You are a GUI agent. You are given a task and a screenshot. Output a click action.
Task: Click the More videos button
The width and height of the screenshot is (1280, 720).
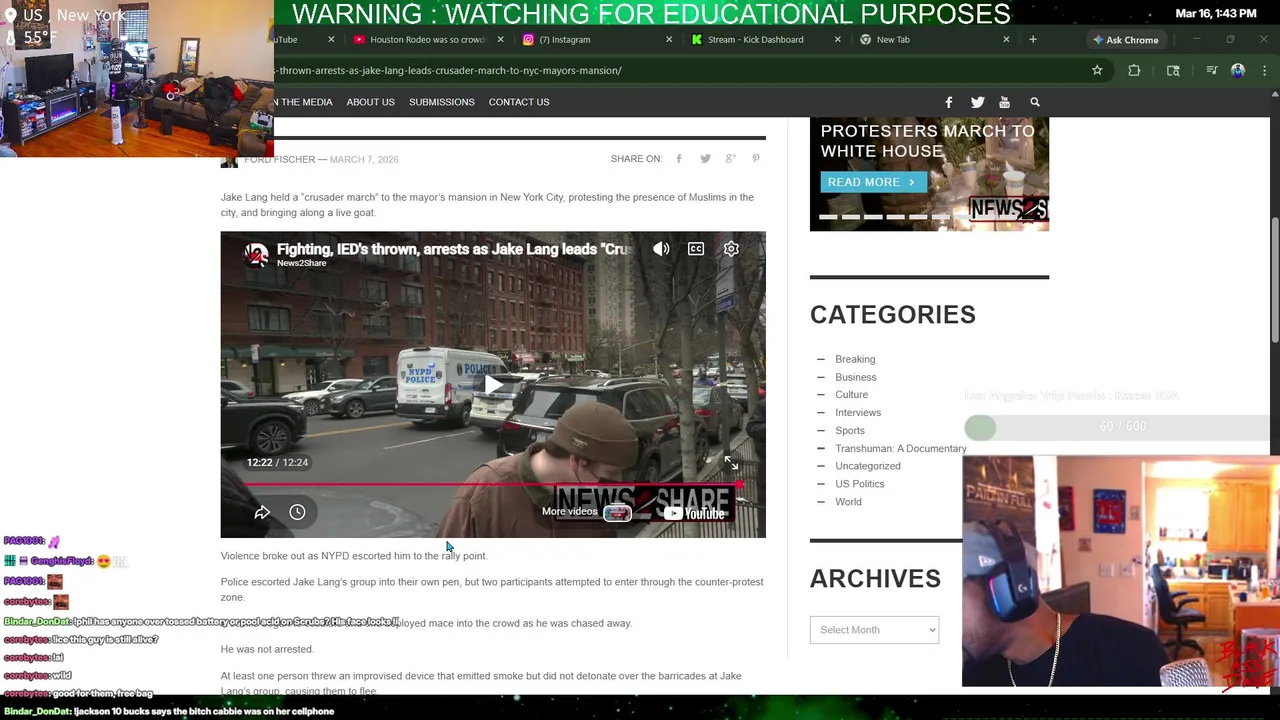586,512
